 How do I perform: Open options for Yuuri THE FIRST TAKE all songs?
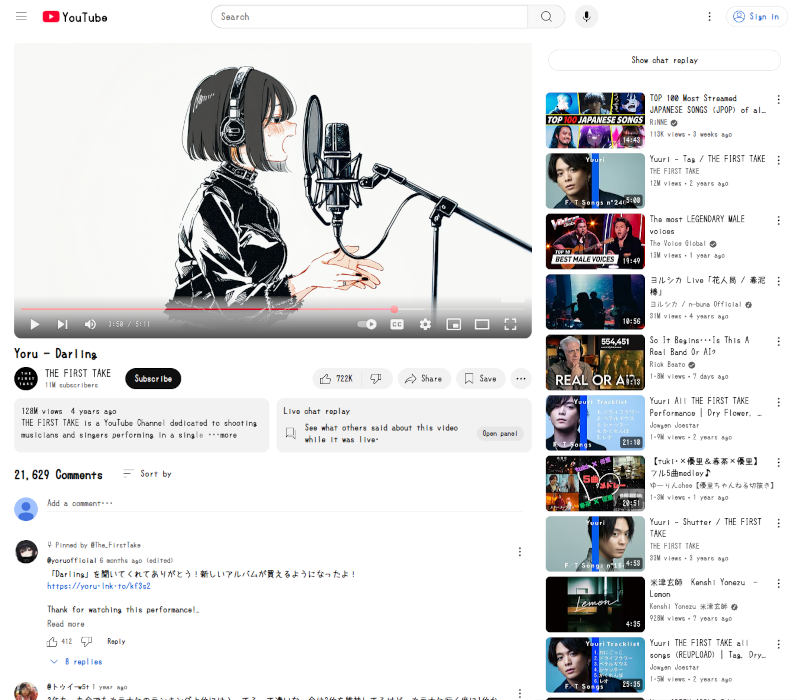click(778, 644)
